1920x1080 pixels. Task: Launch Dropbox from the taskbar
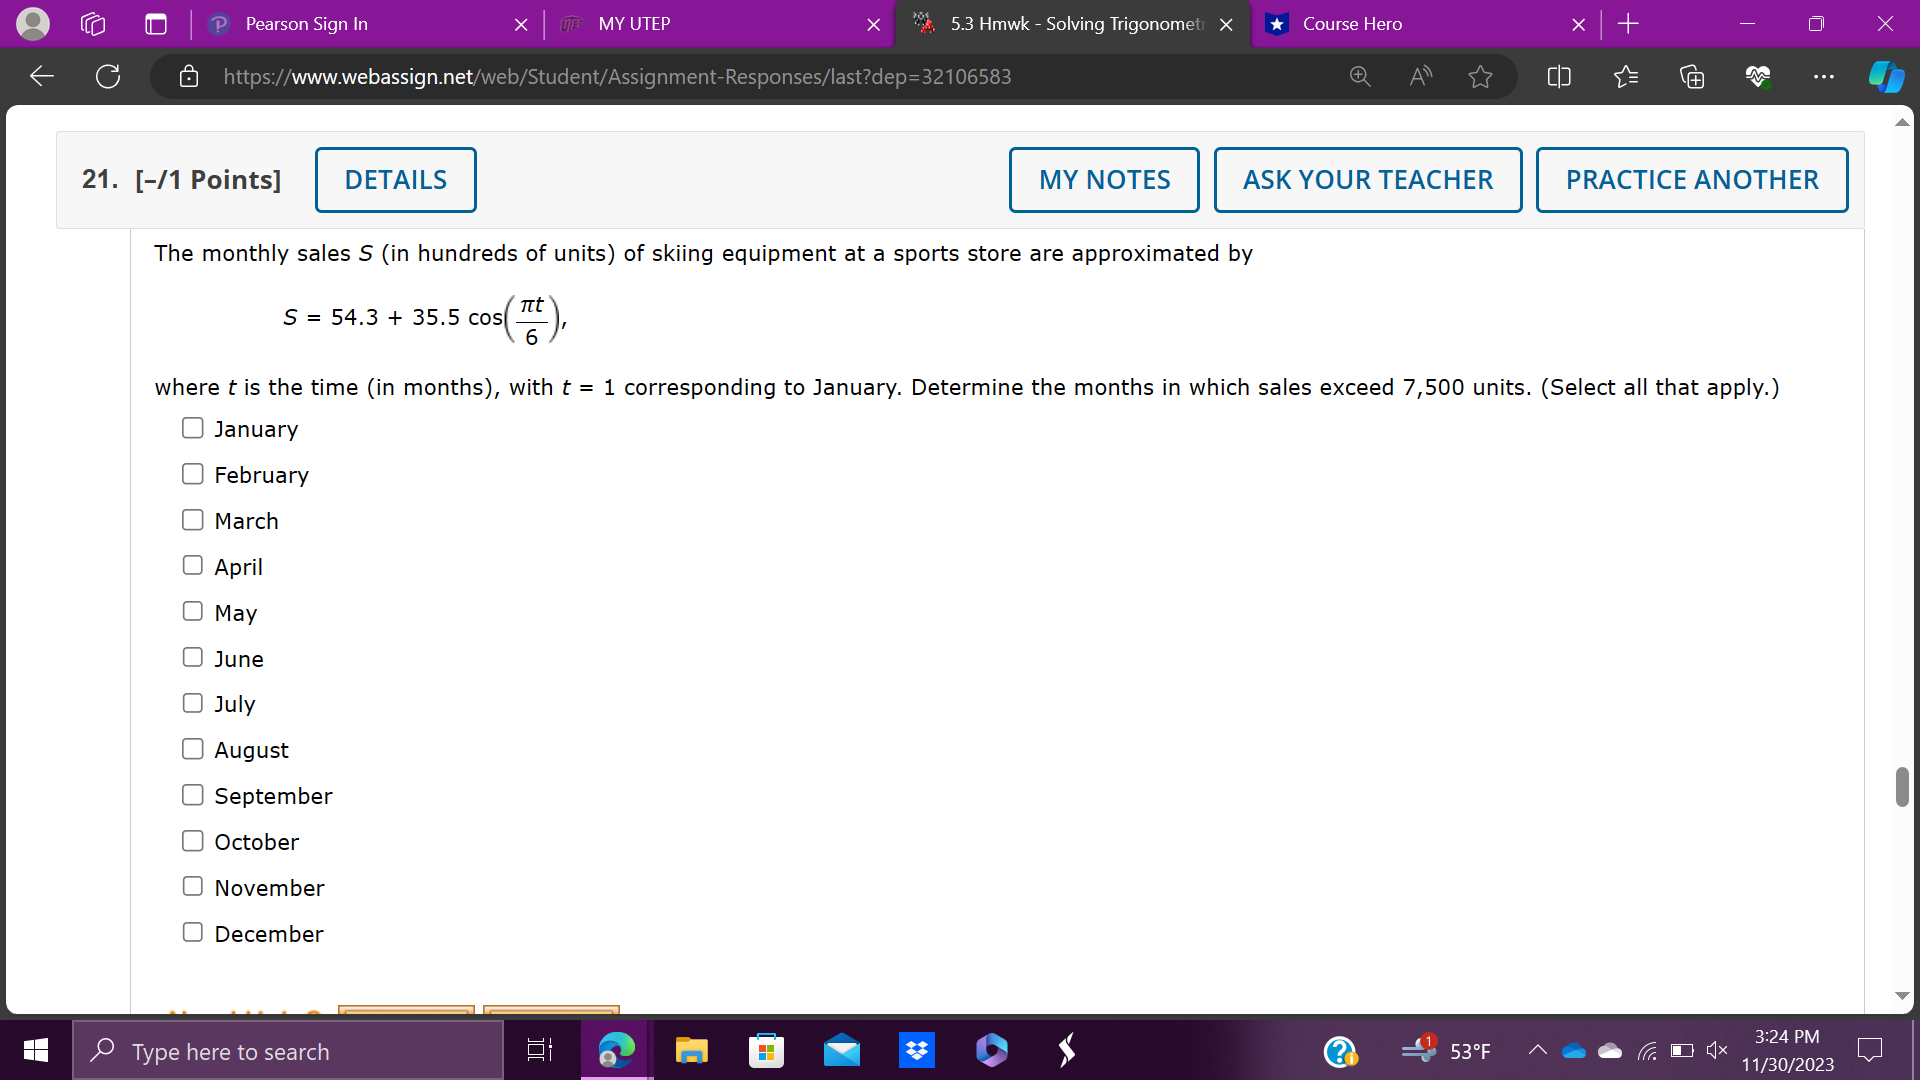point(916,1050)
